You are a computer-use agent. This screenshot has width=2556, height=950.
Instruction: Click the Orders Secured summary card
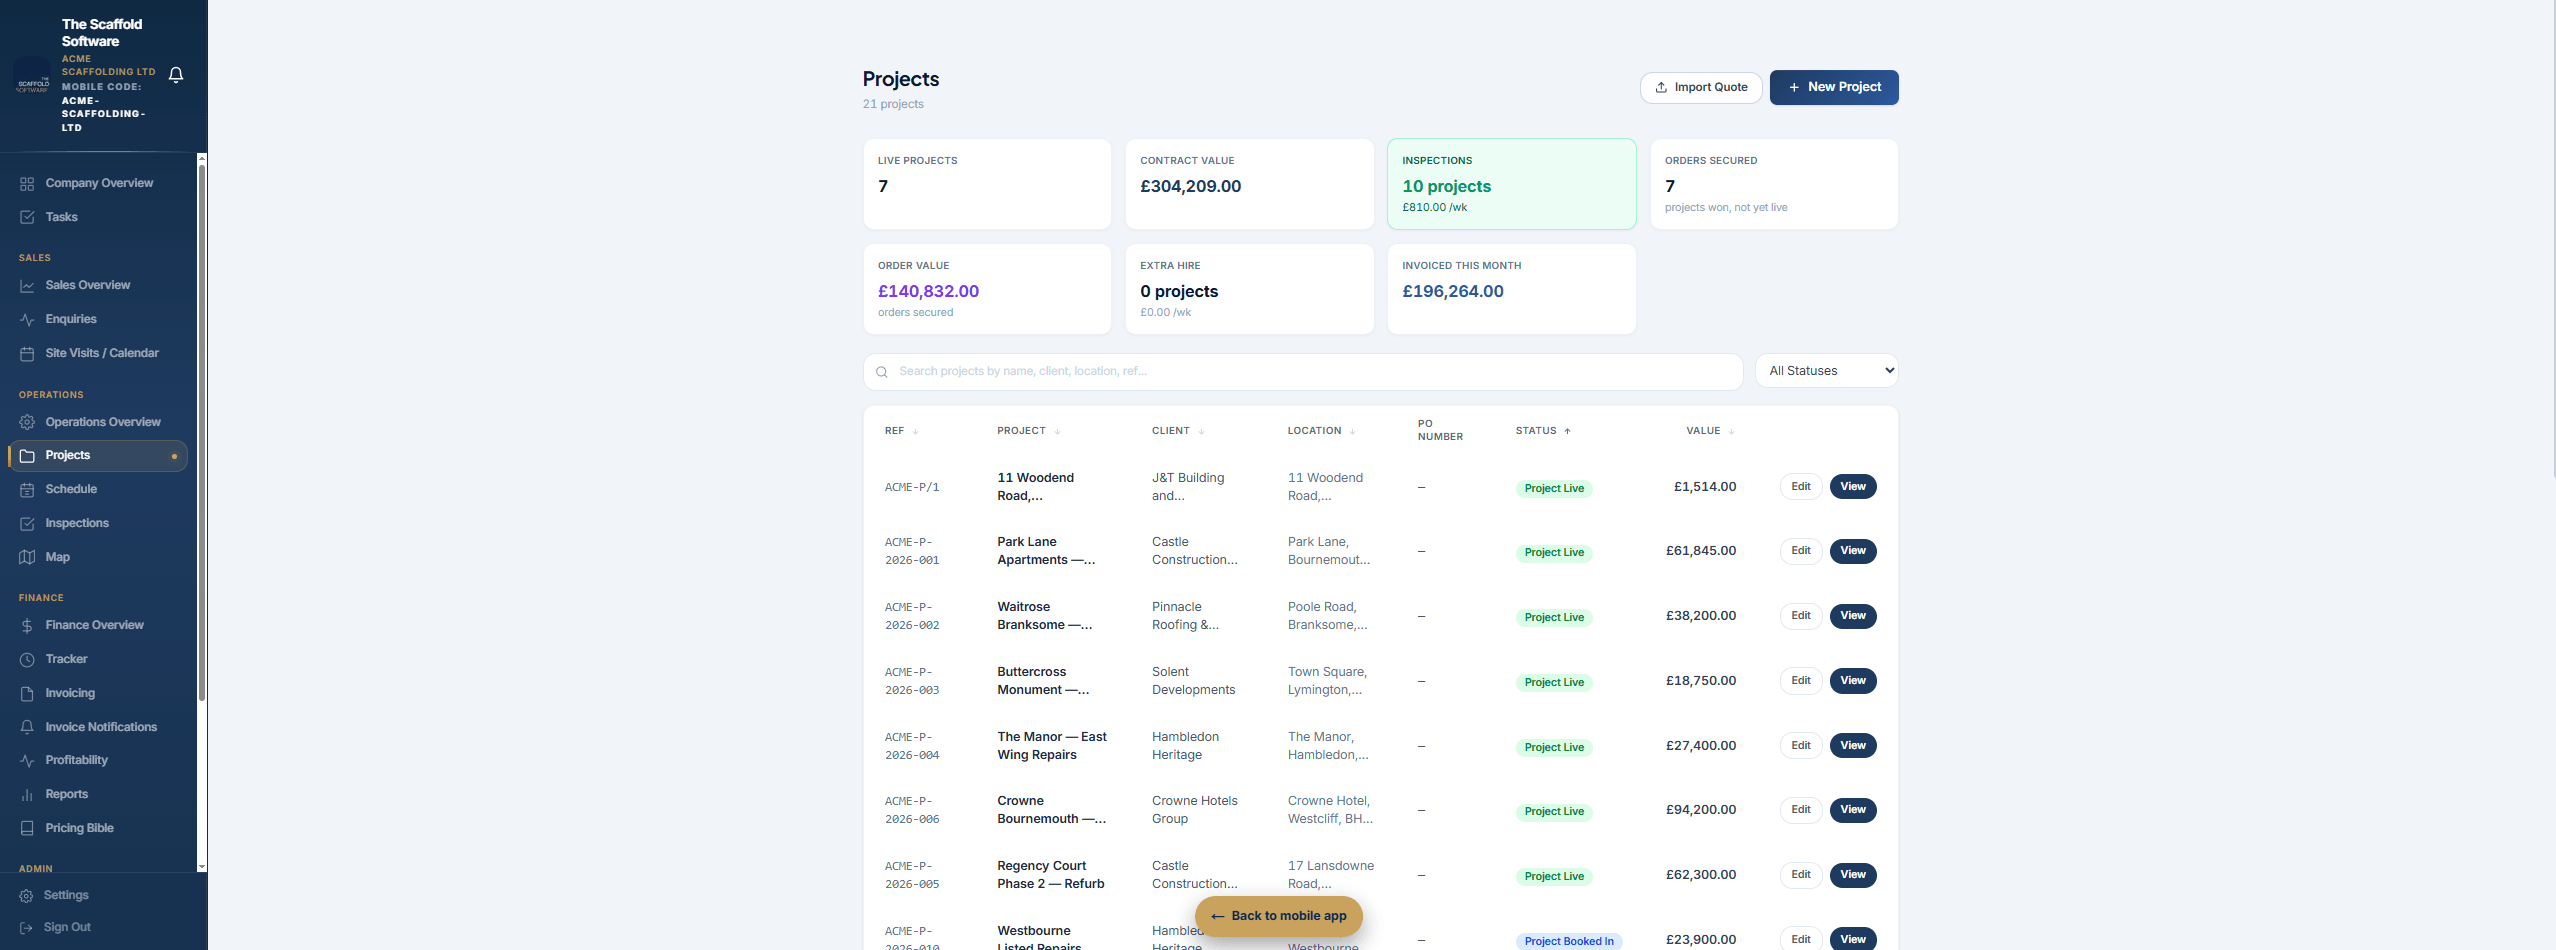pyautogui.click(x=1774, y=184)
